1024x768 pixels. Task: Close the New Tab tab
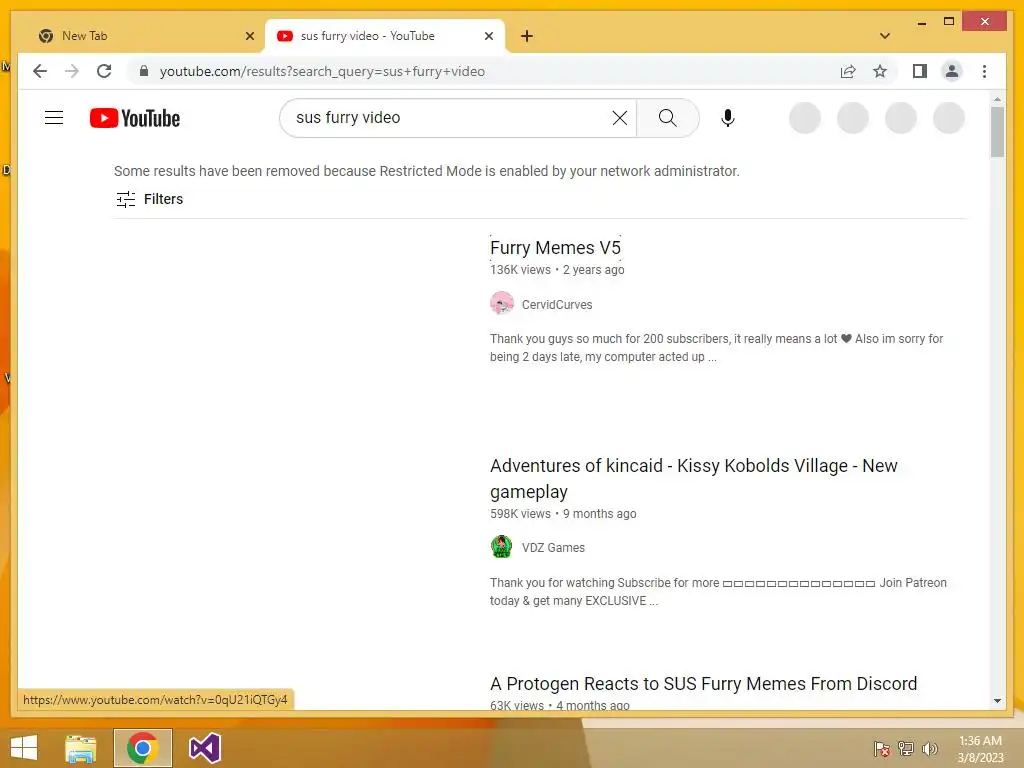(249, 36)
